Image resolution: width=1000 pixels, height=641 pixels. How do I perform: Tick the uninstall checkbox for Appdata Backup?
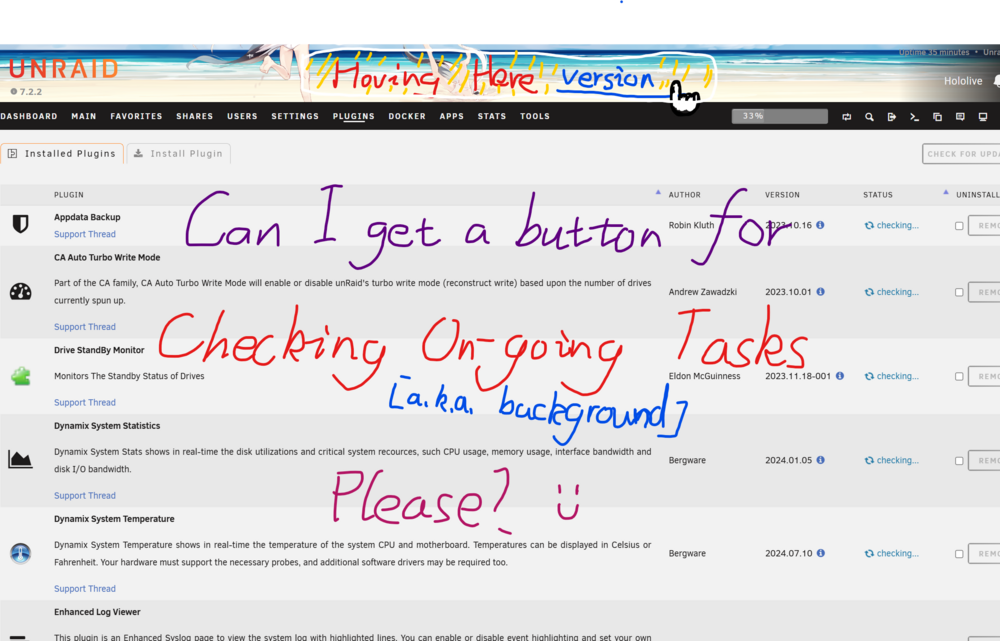point(959,226)
